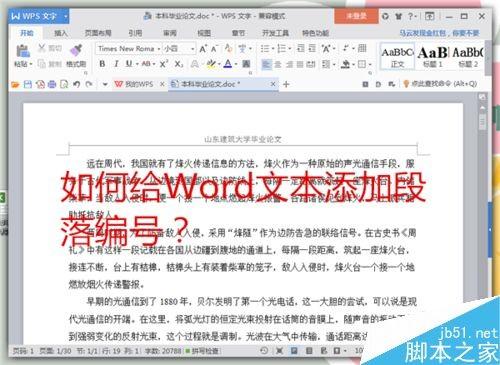Click the promotional link at top right
The width and height of the screenshot is (500, 365).
point(439,33)
